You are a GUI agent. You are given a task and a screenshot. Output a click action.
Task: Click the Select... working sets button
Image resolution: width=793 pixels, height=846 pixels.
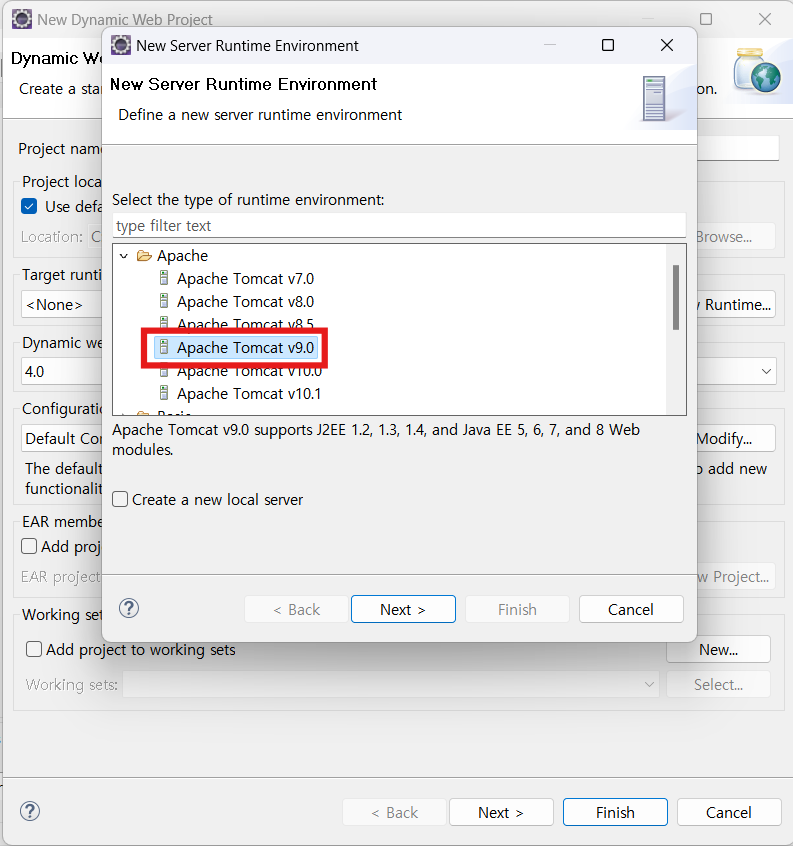click(719, 684)
